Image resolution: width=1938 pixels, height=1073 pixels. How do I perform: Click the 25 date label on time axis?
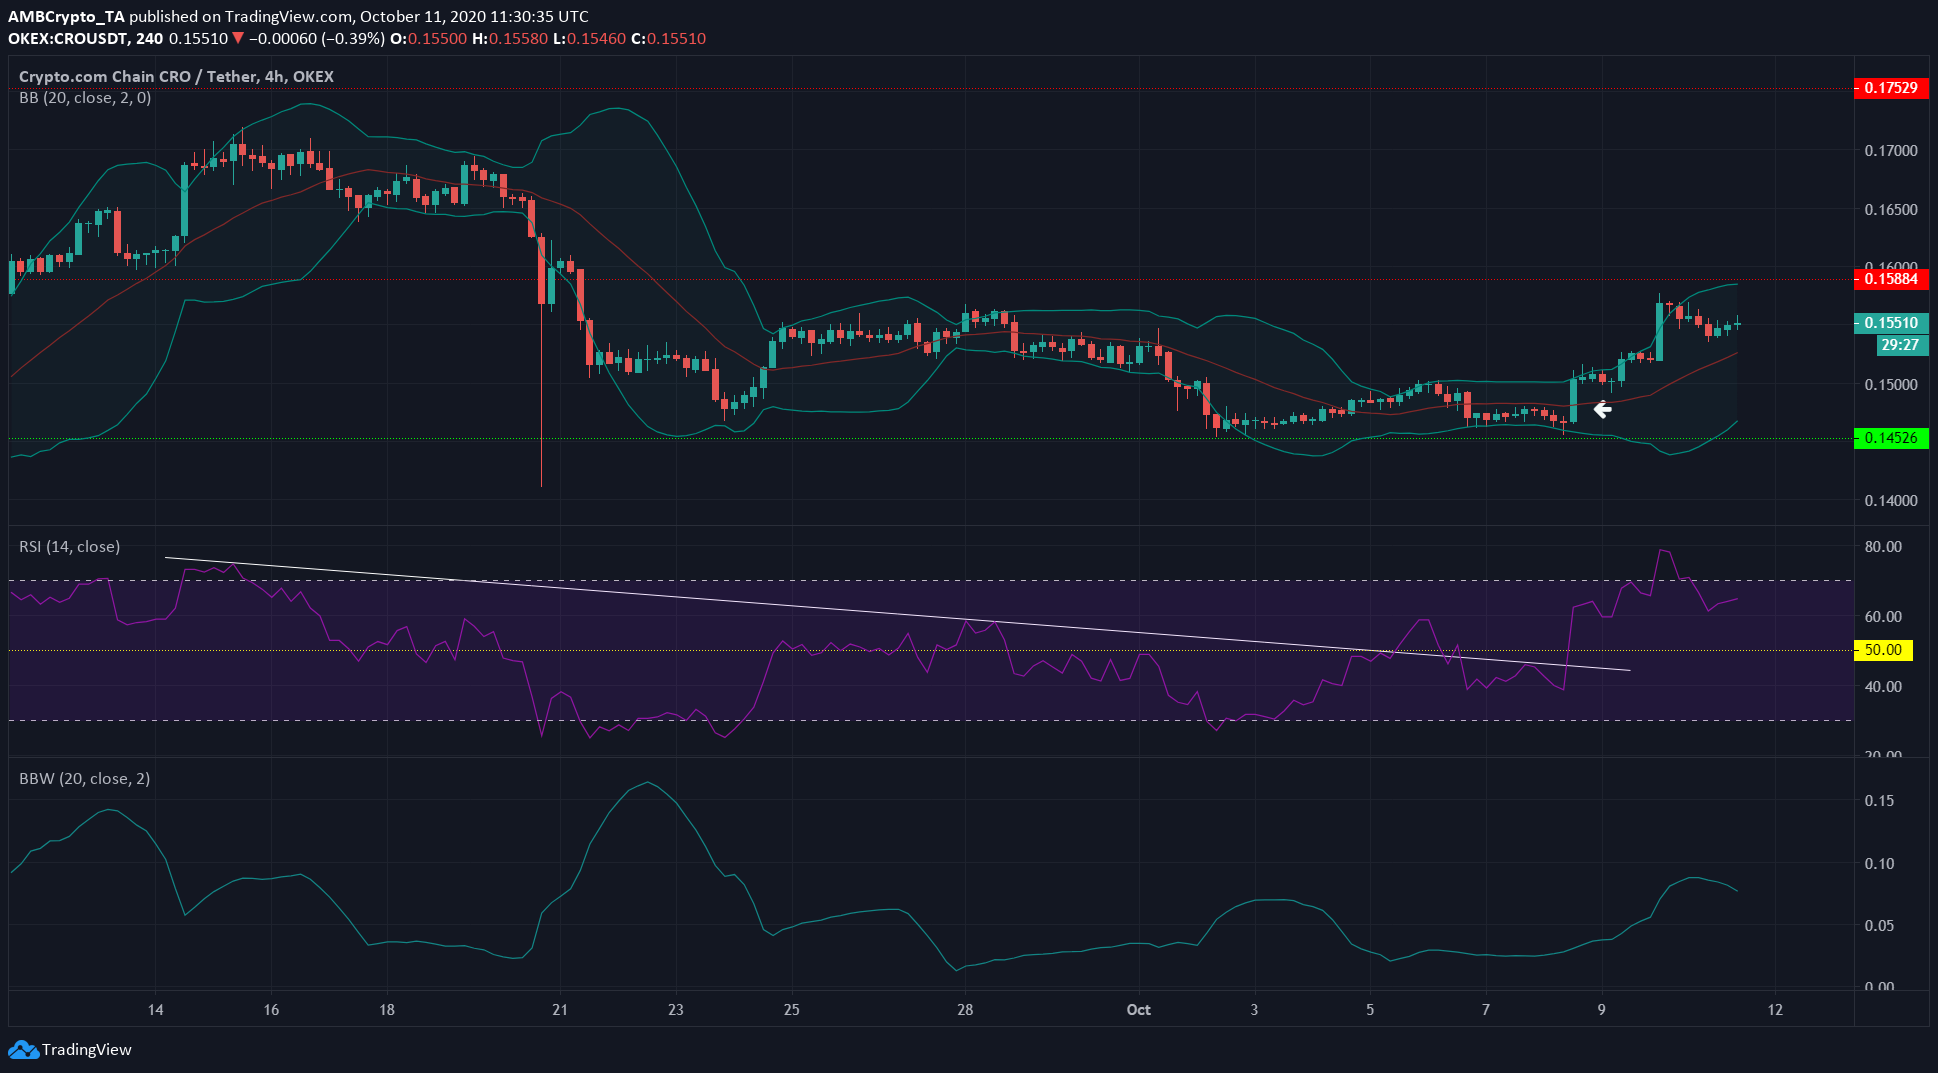point(792,1010)
